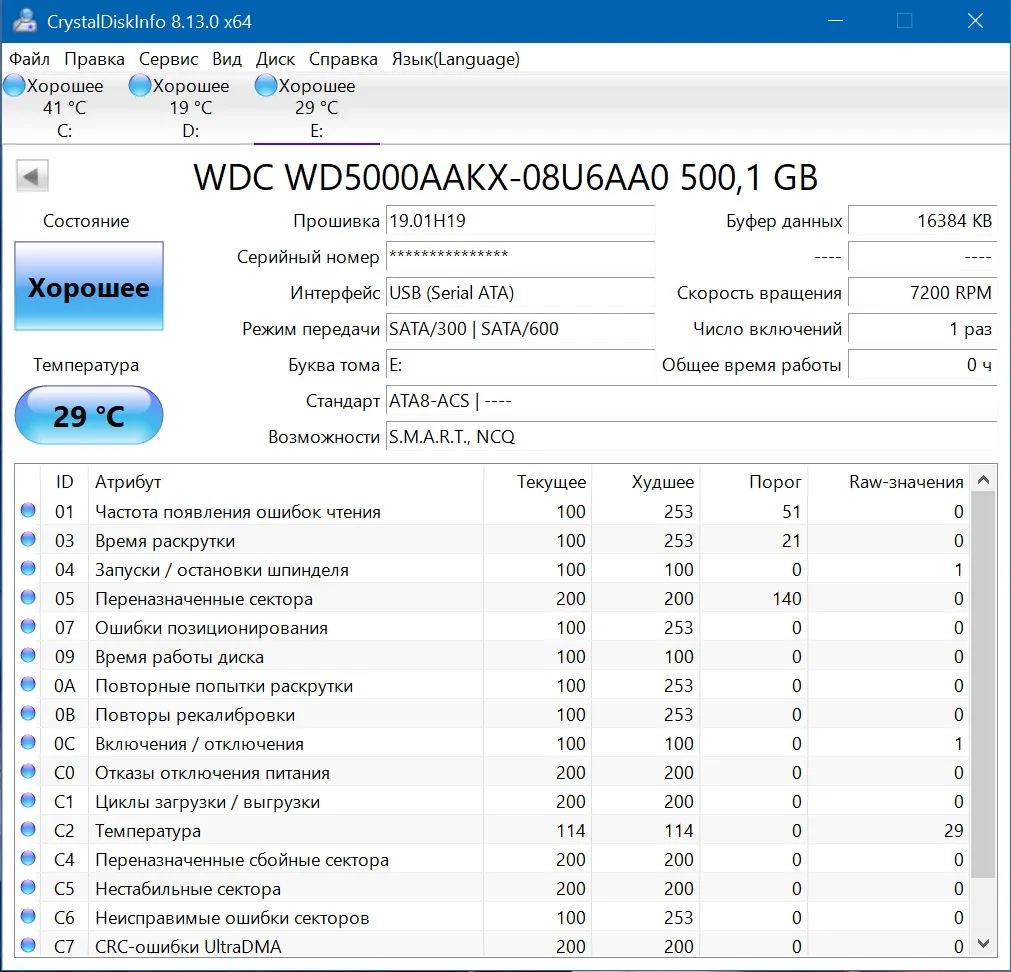Click the CrystalDiskInfo app icon in title bar
The image size is (1011, 972).
[25, 21]
